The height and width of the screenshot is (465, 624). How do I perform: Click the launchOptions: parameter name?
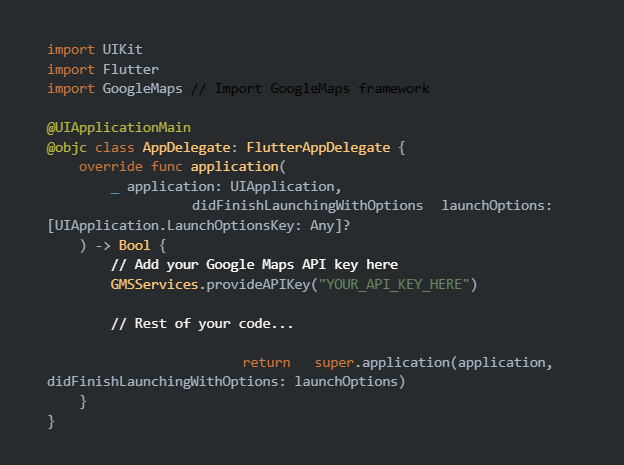coord(497,205)
